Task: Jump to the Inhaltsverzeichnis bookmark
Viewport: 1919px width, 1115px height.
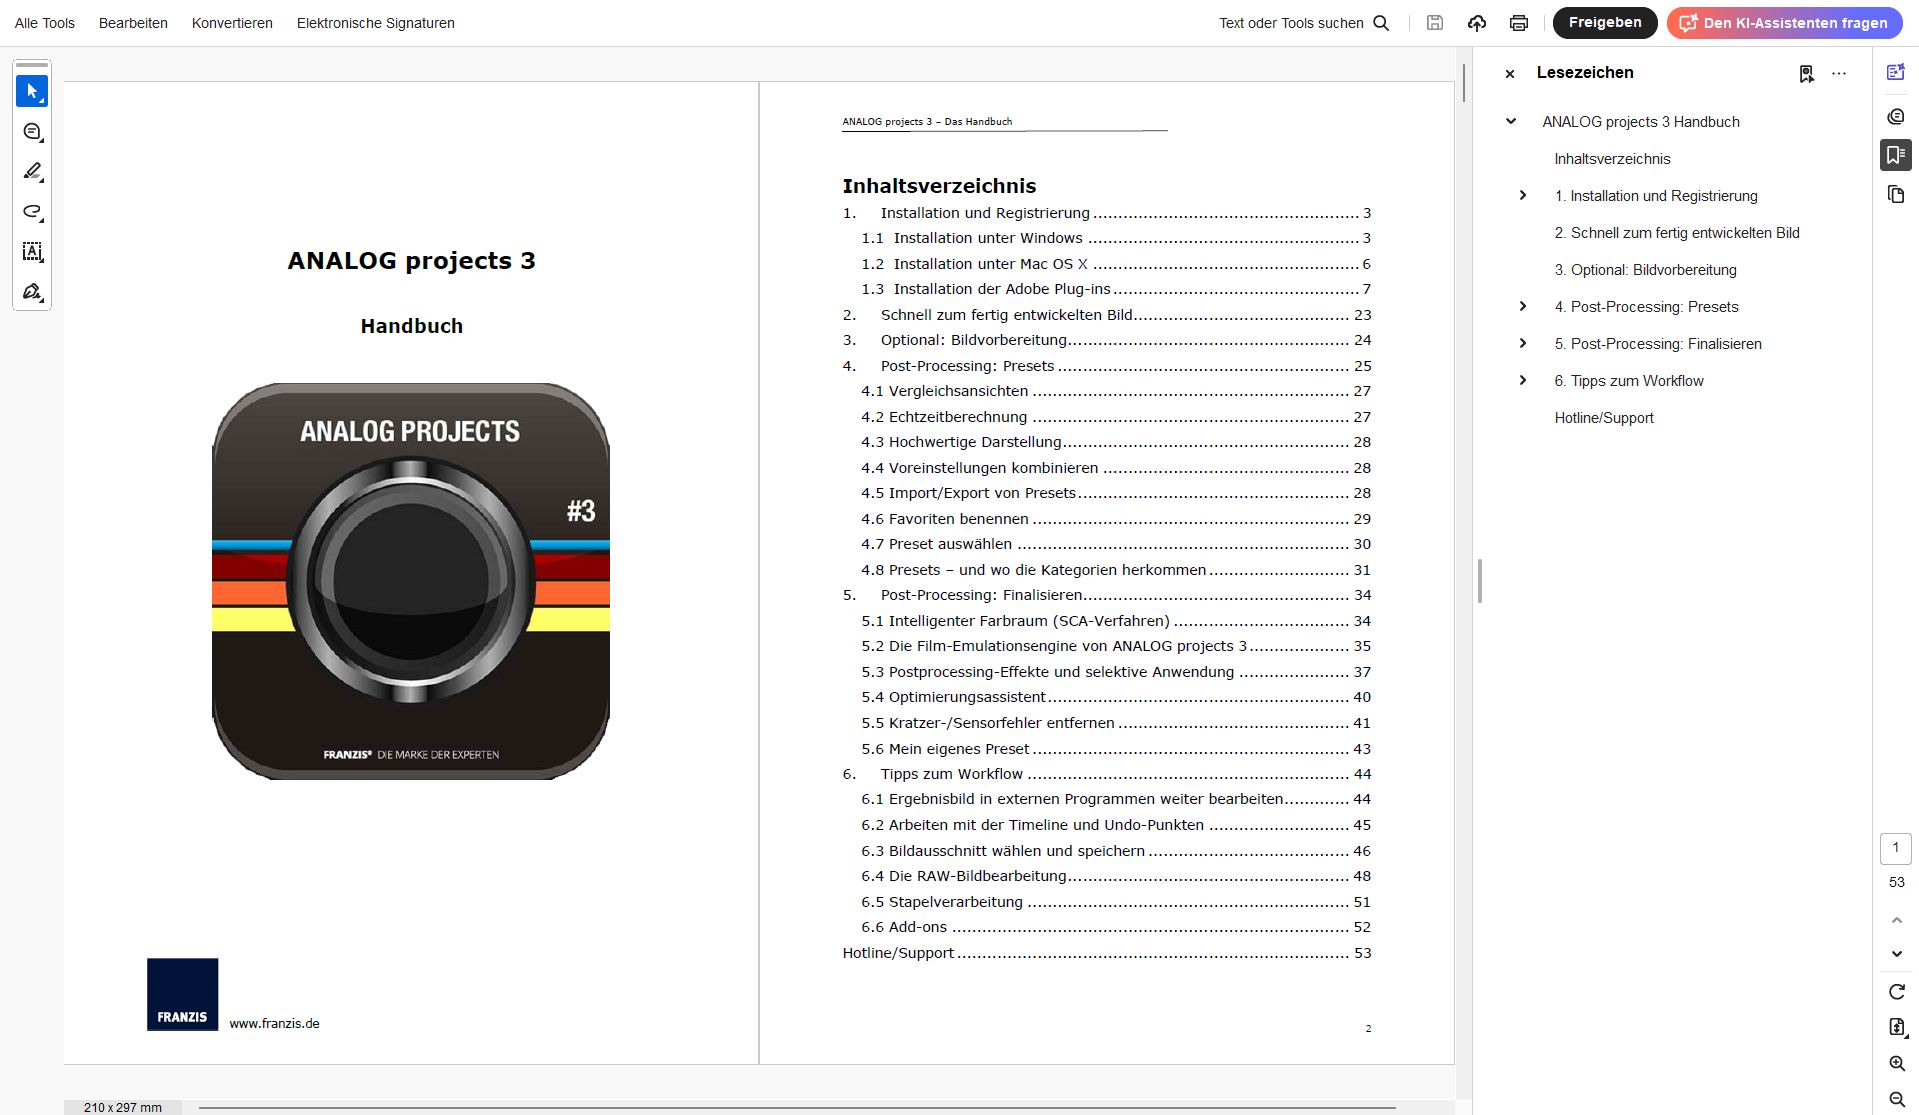Action: click(1612, 158)
